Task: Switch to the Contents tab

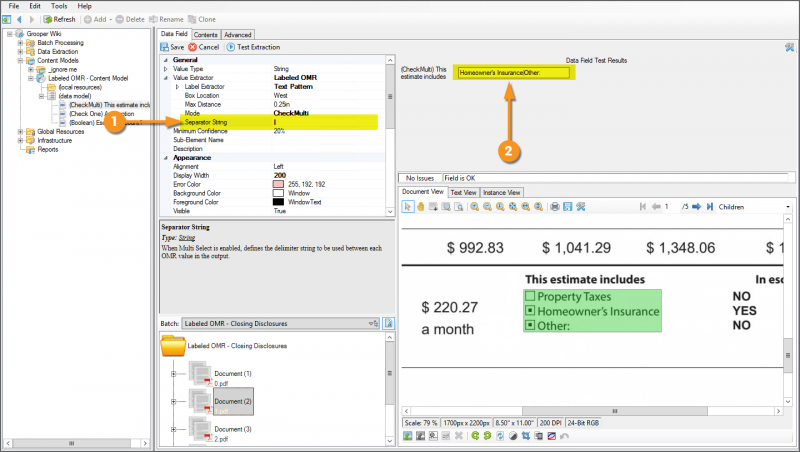Action: (206, 35)
